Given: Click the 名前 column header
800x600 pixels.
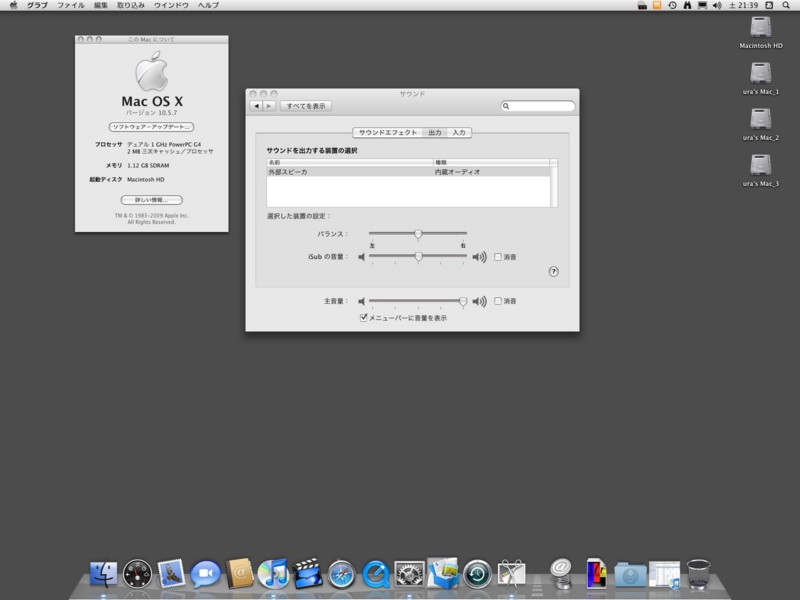Looking at the screenshot, I should pyautogui.click(x=350, y=162).
